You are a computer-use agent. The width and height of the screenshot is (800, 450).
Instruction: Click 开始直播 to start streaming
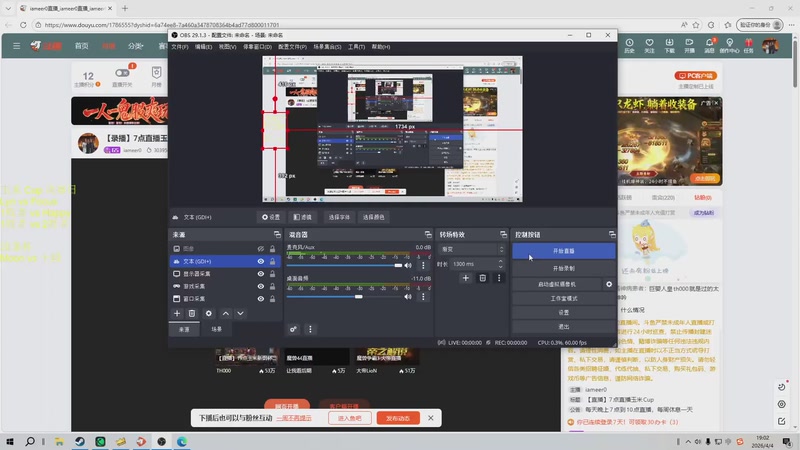click(x=564, y=251)
